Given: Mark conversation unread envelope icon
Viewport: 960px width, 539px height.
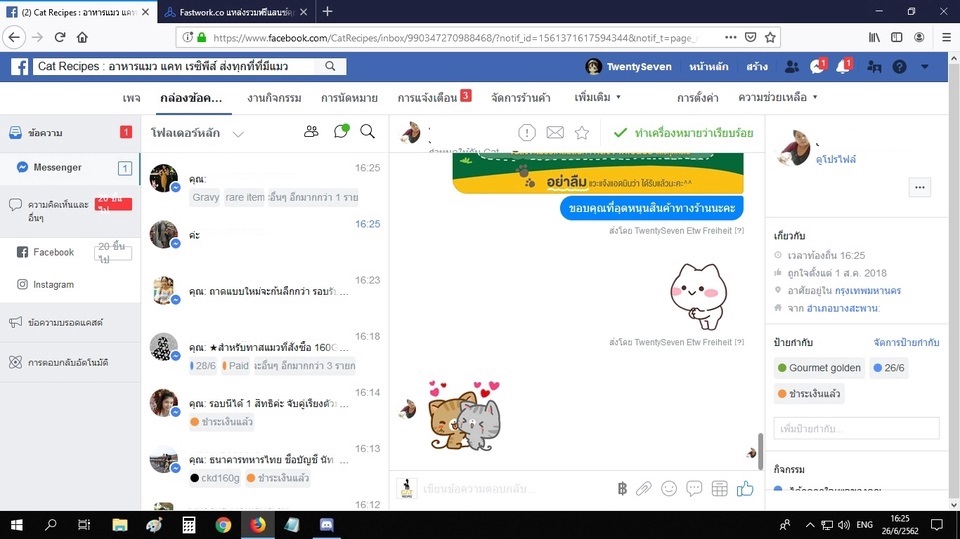Looking at the screenshot, I should coord(555,132).
